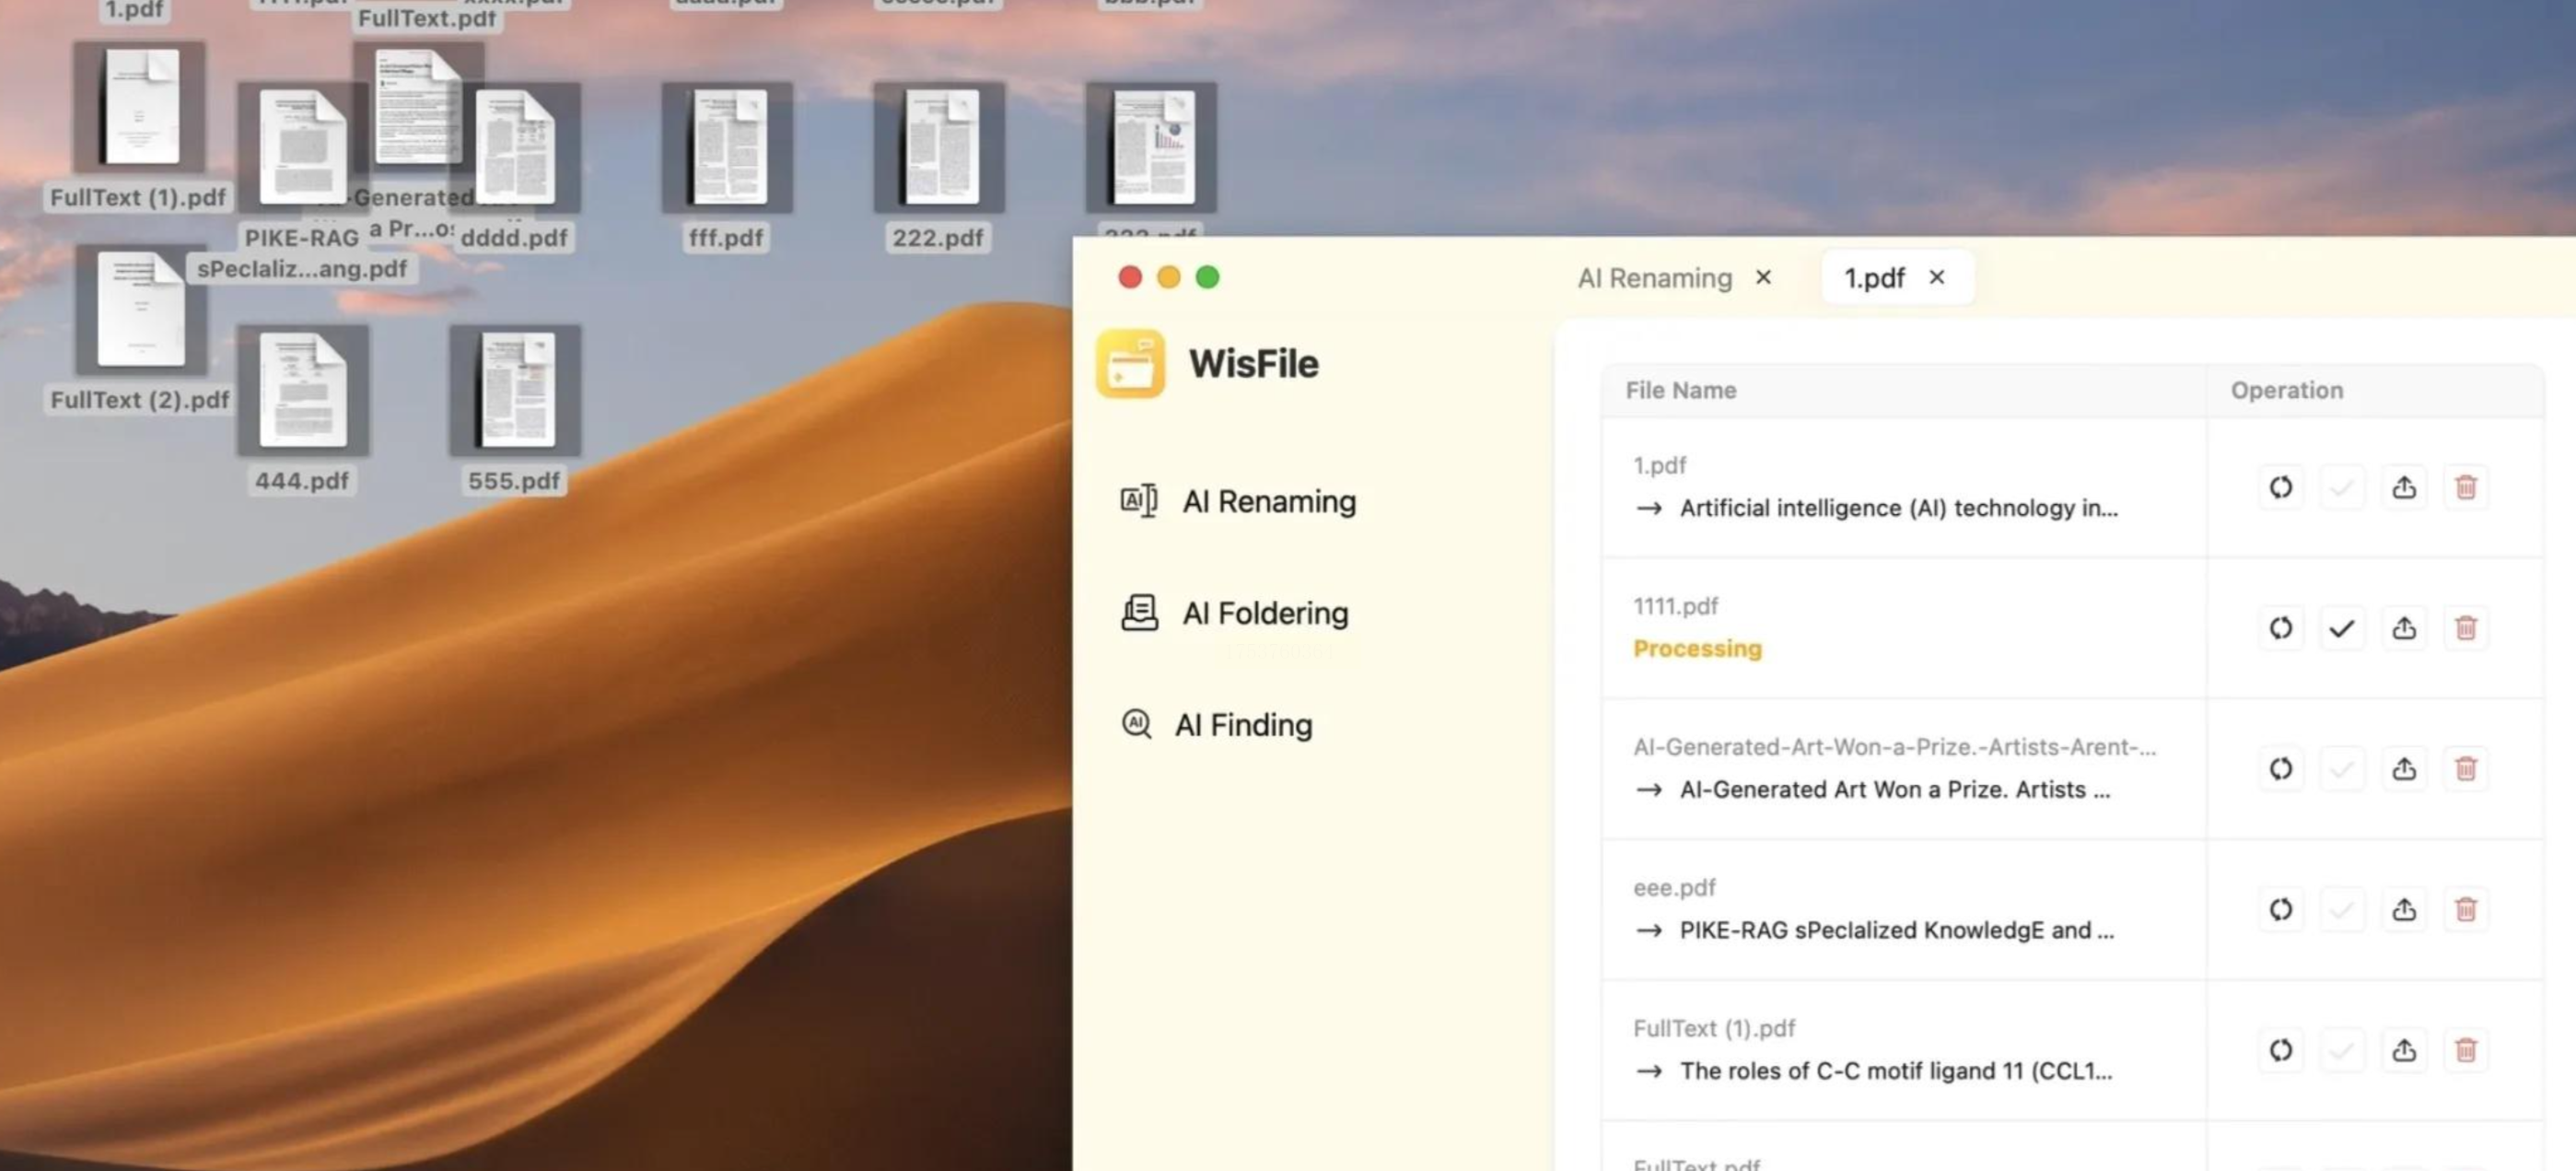
Task: Regenerate name for 1.pdf row
Action: pos(2280,487)
